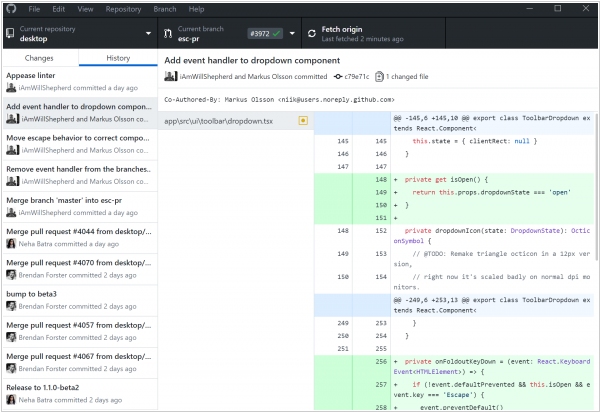
Task: Open the File menu
Action: click(x=35, y=8)
